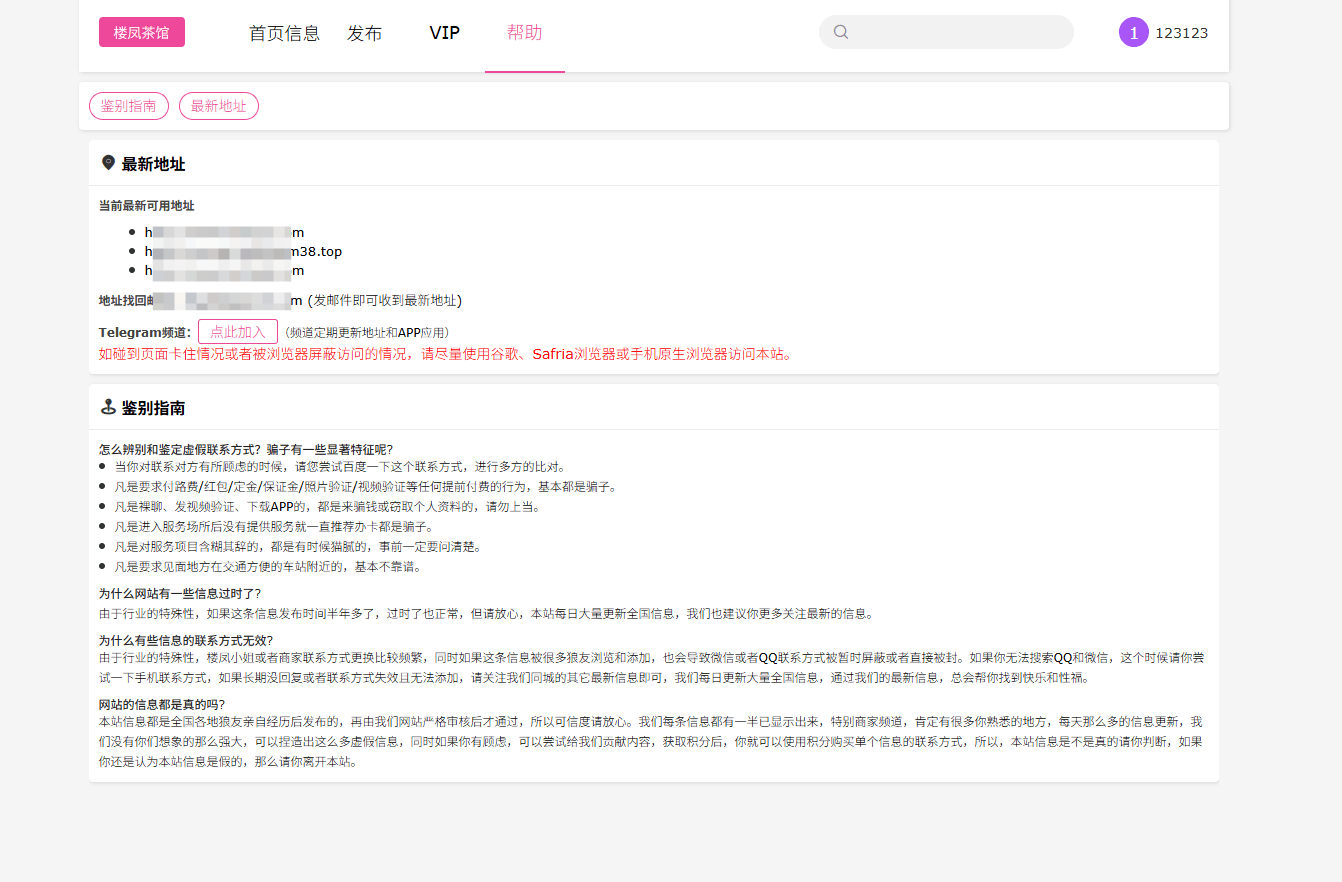Image resolution: width=1342 pixels, height=882 pixels.
Task: Click the location pin icon by 最新地址
Action: (108, 163)
